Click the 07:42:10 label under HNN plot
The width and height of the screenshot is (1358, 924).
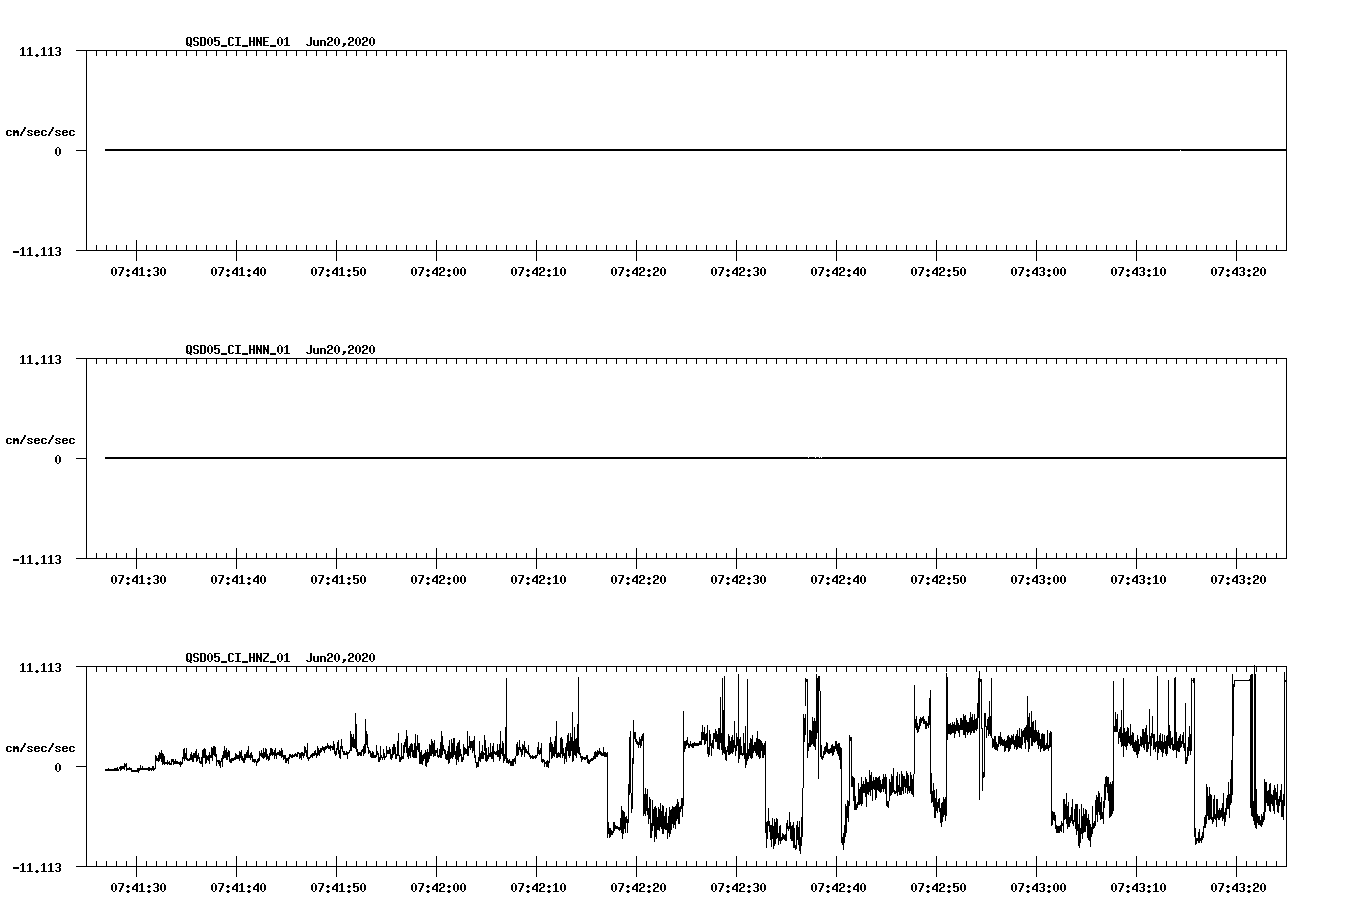pyautogui.click(x=538, y=580)
